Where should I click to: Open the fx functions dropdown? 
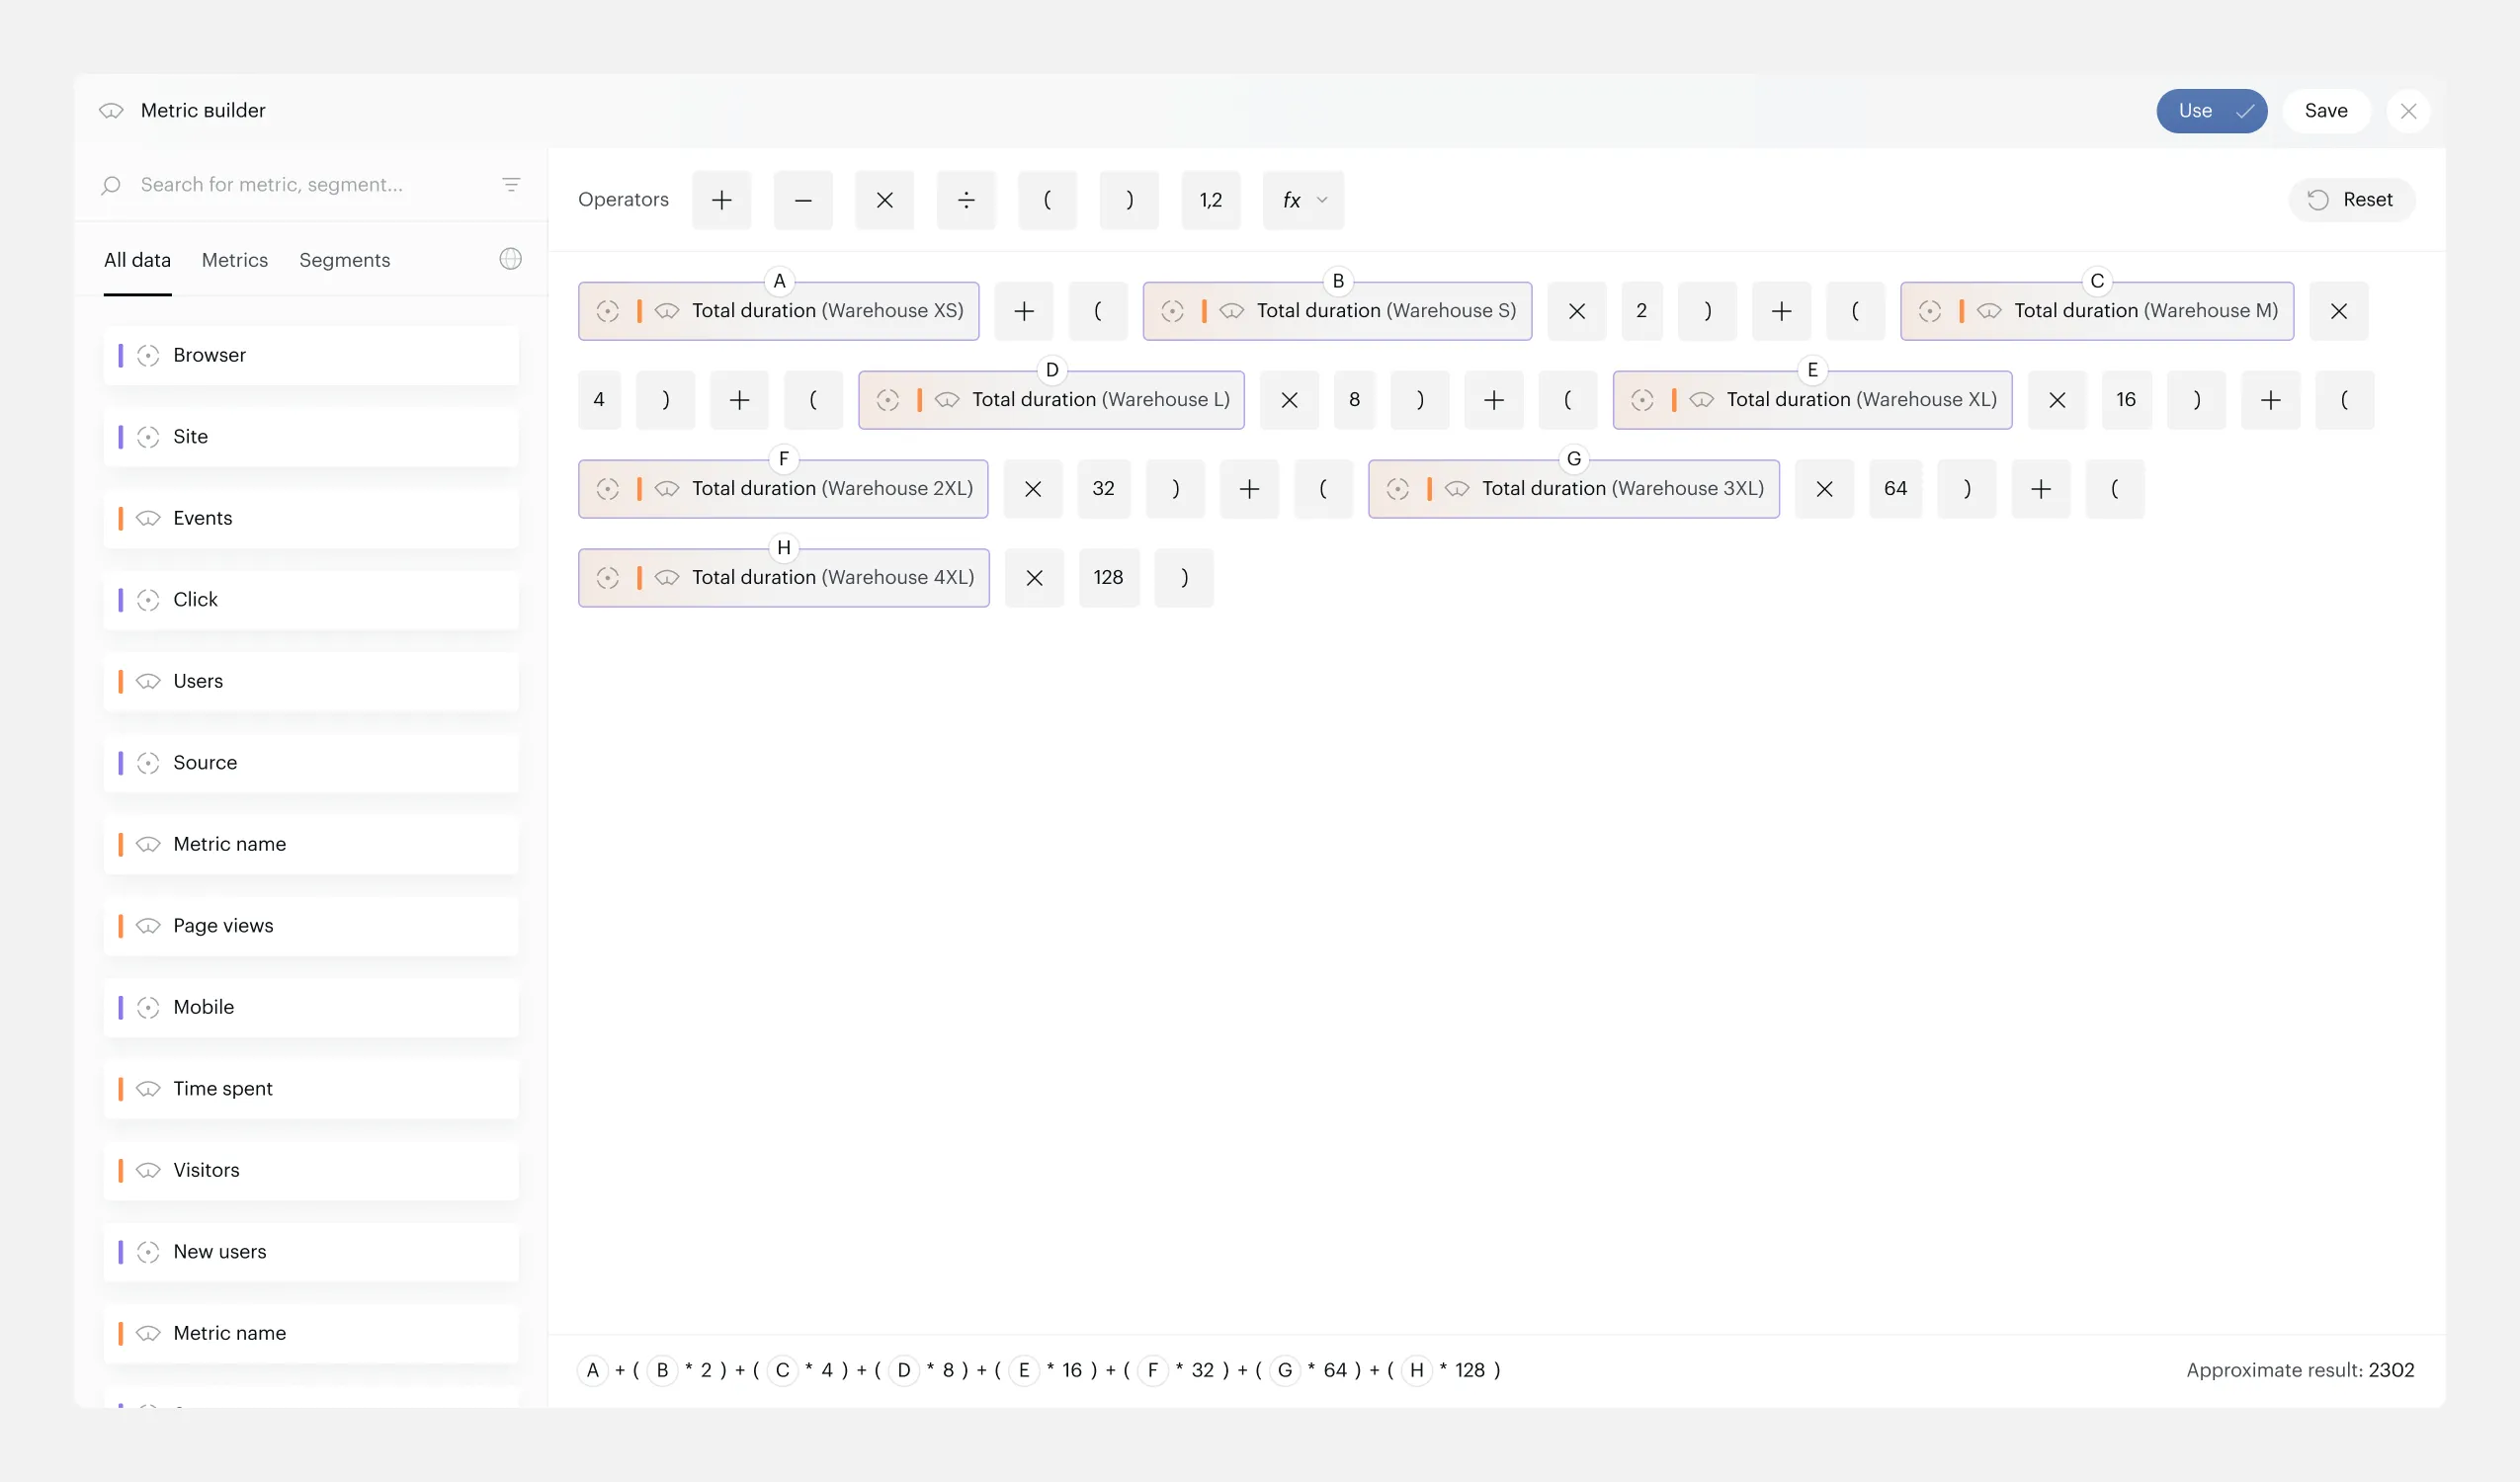pos(1303,200)
